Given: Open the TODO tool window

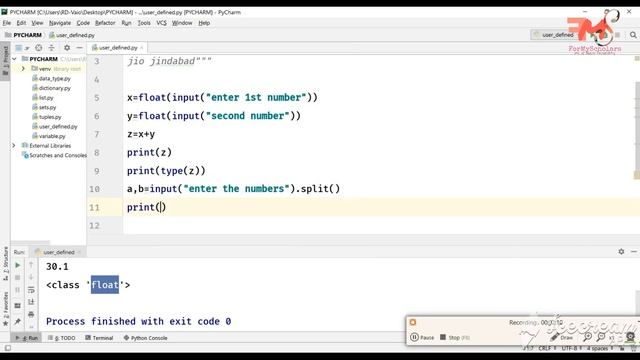Looking at the screenshot, I should (x=62, y=338).
